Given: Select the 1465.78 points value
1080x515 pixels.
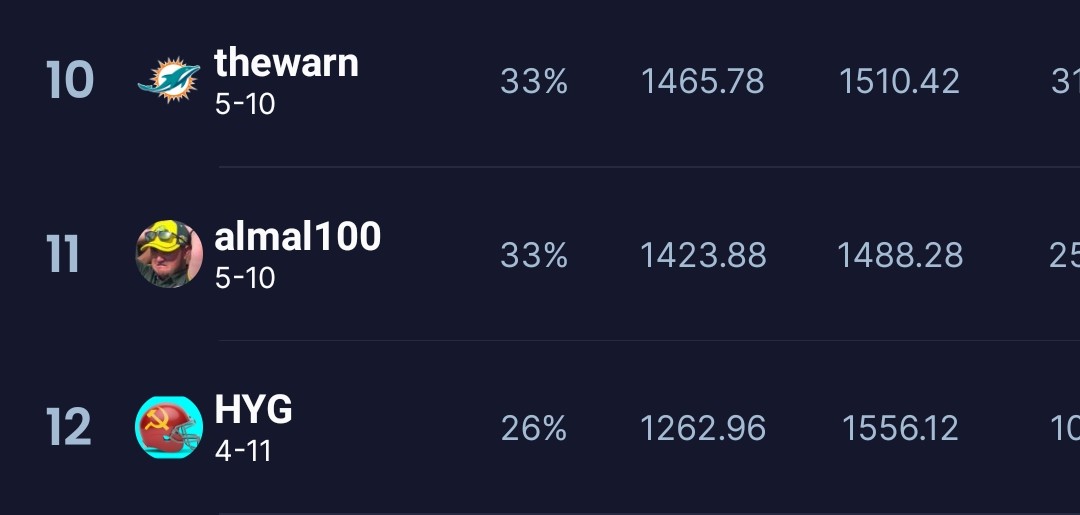Looking at the screenshot, I should [x=702, y=82].
